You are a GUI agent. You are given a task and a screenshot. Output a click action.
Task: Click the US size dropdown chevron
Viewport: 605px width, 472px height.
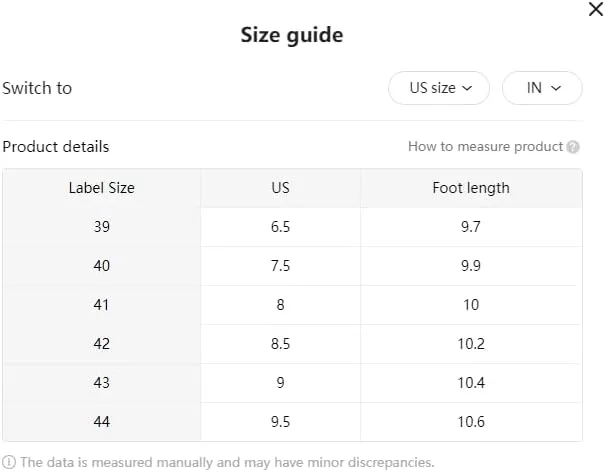[467, 88]
